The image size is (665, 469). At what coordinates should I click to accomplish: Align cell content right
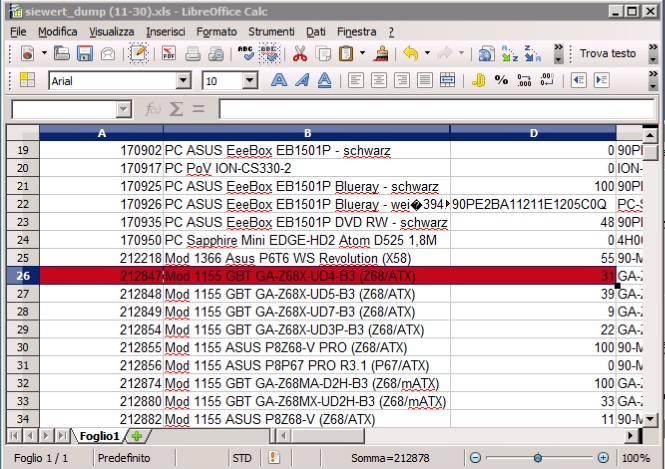point(402,80)
